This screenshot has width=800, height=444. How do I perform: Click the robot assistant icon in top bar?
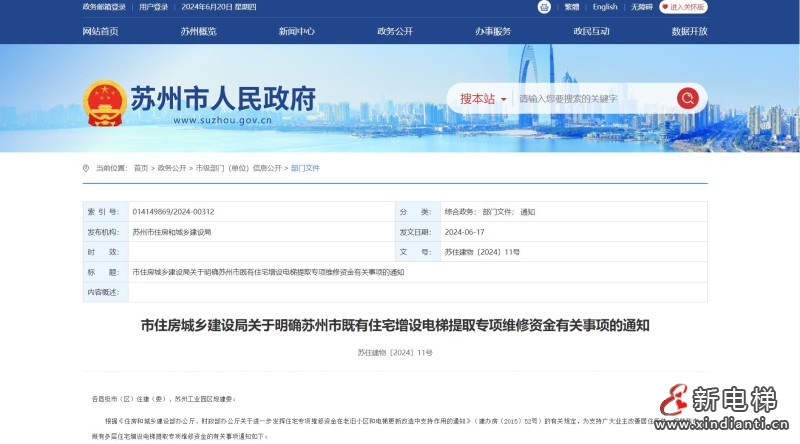(543, 7)
